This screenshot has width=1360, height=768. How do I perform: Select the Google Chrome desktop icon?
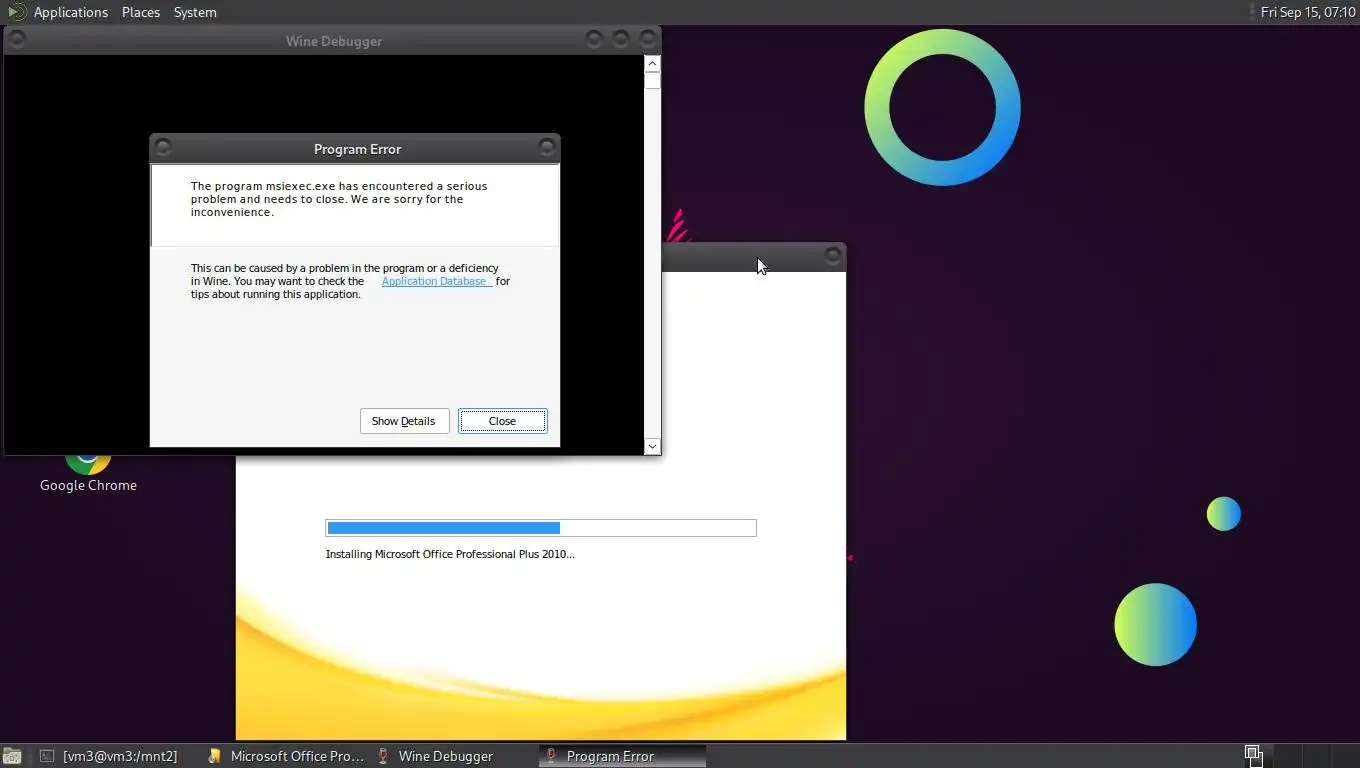88,473
